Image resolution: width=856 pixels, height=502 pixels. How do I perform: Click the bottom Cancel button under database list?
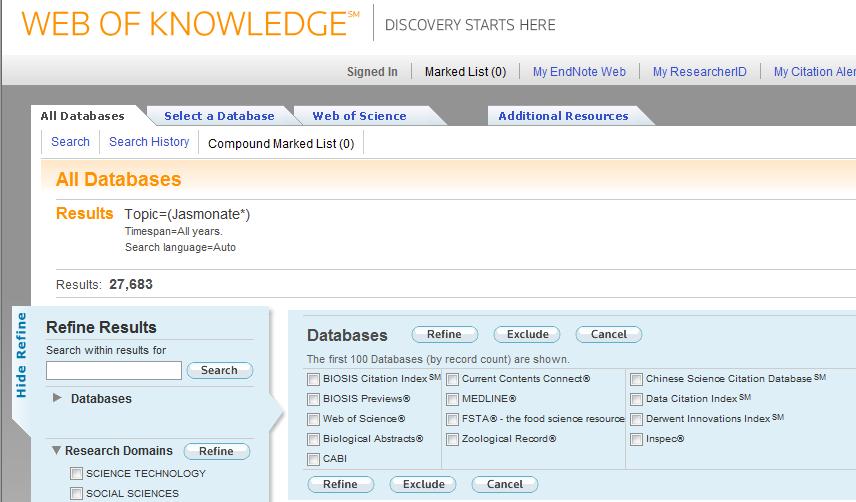coord(505,485)
